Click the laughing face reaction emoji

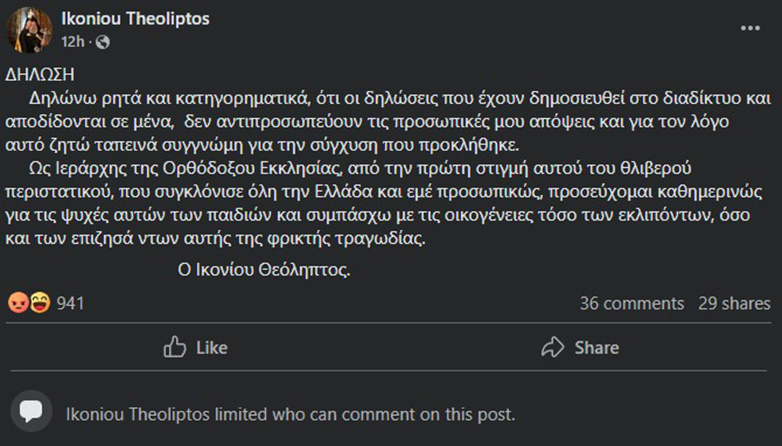(x=39, y=303)
